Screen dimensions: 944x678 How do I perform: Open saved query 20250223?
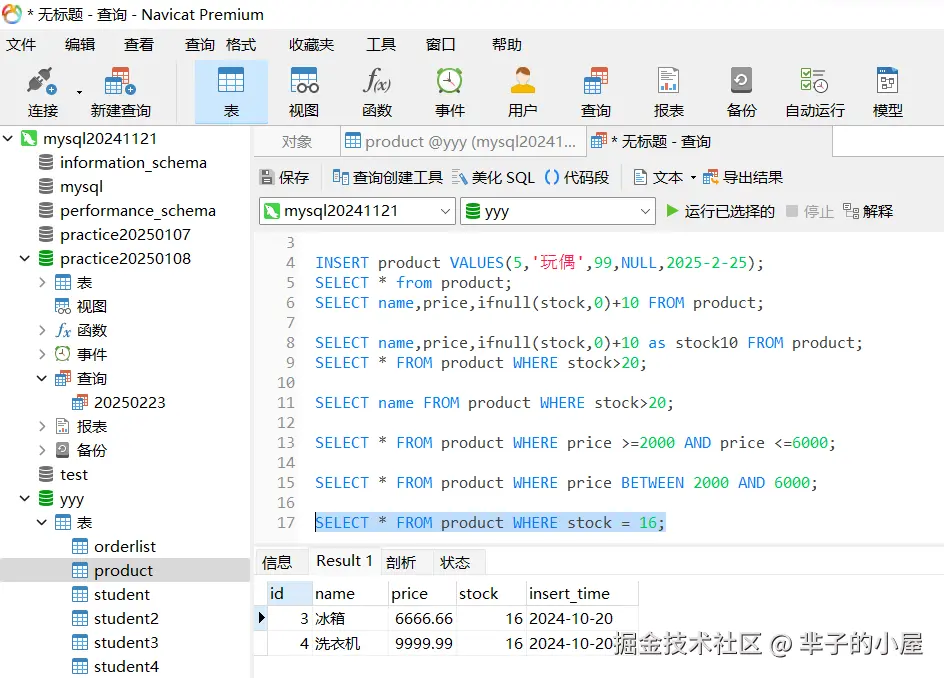tap(129, 403)
